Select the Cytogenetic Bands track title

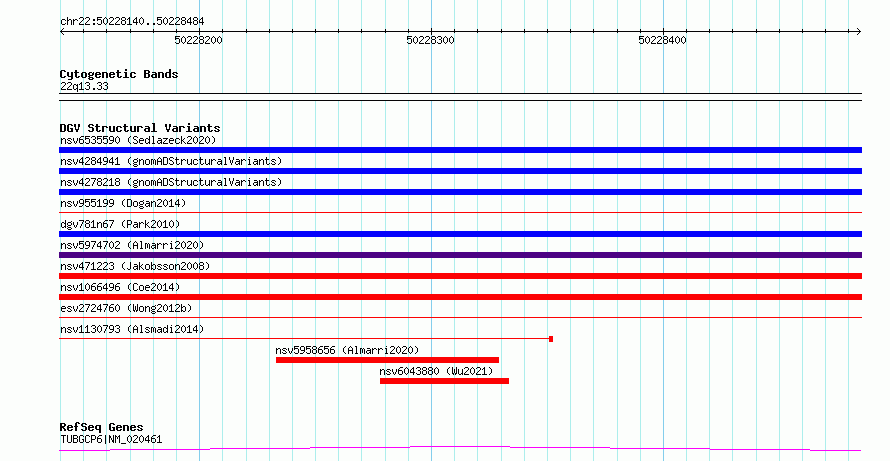[x=119, y=74]
